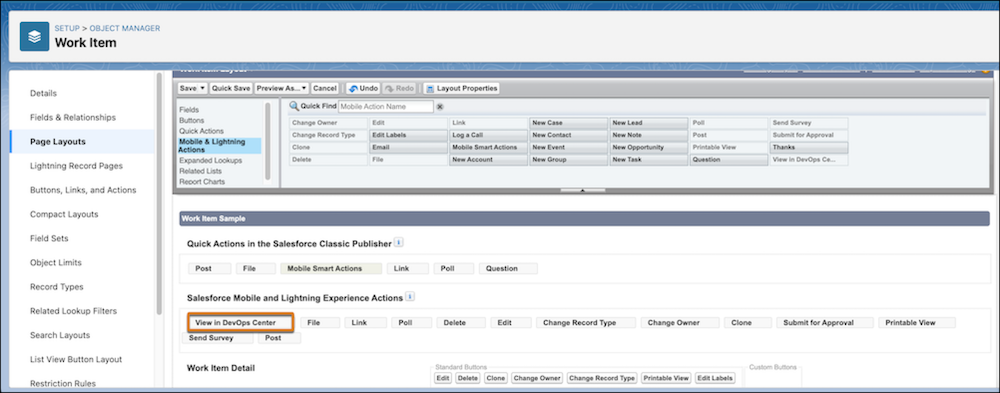Image resolution: width=1000 pixels, height=393 pixels.
Task: Click the Cancel button in layout toolbar
Action: tap(325, 88)
